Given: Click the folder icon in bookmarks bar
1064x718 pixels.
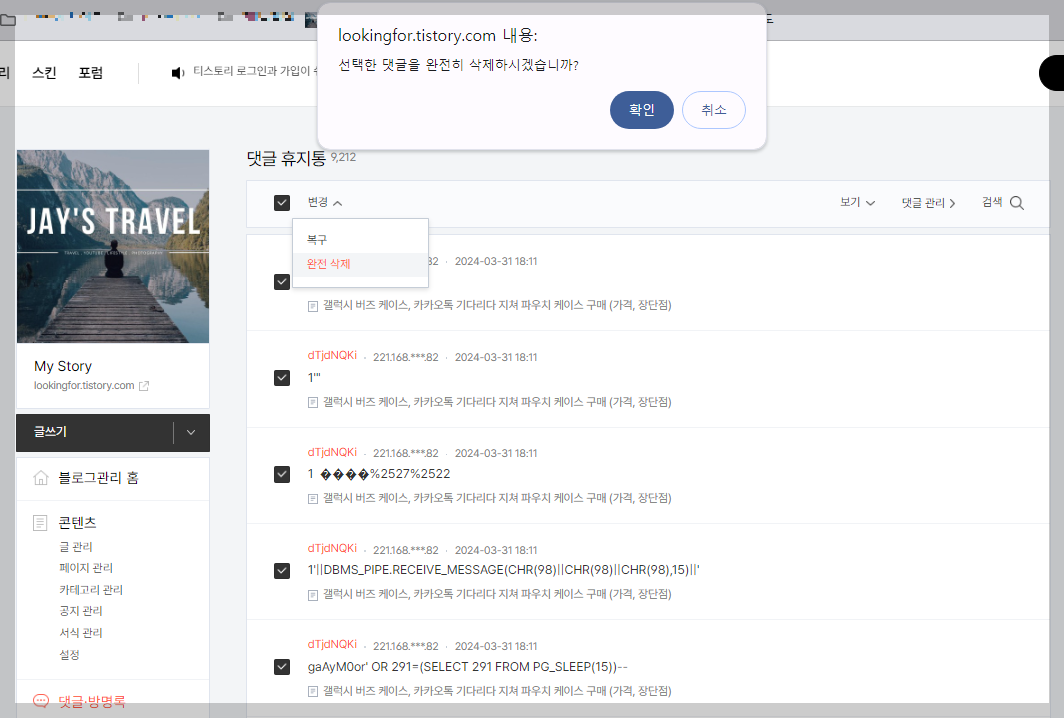Looking at the screenshot, I should point(7,20).
